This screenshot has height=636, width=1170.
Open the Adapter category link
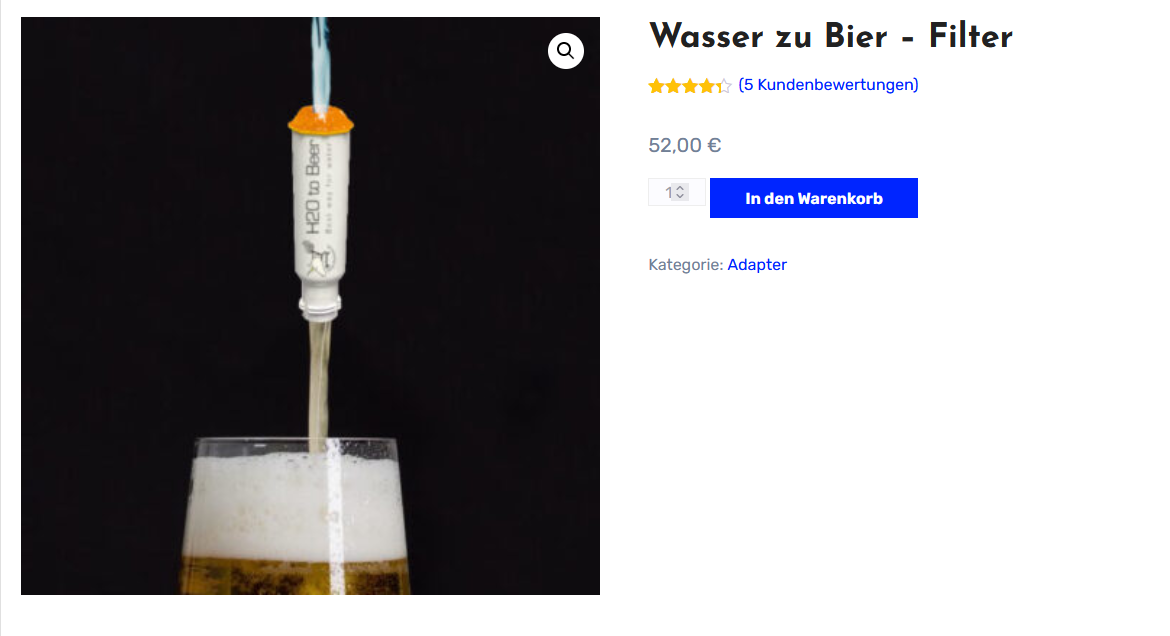pyautogui.click(x=757, y=265)
